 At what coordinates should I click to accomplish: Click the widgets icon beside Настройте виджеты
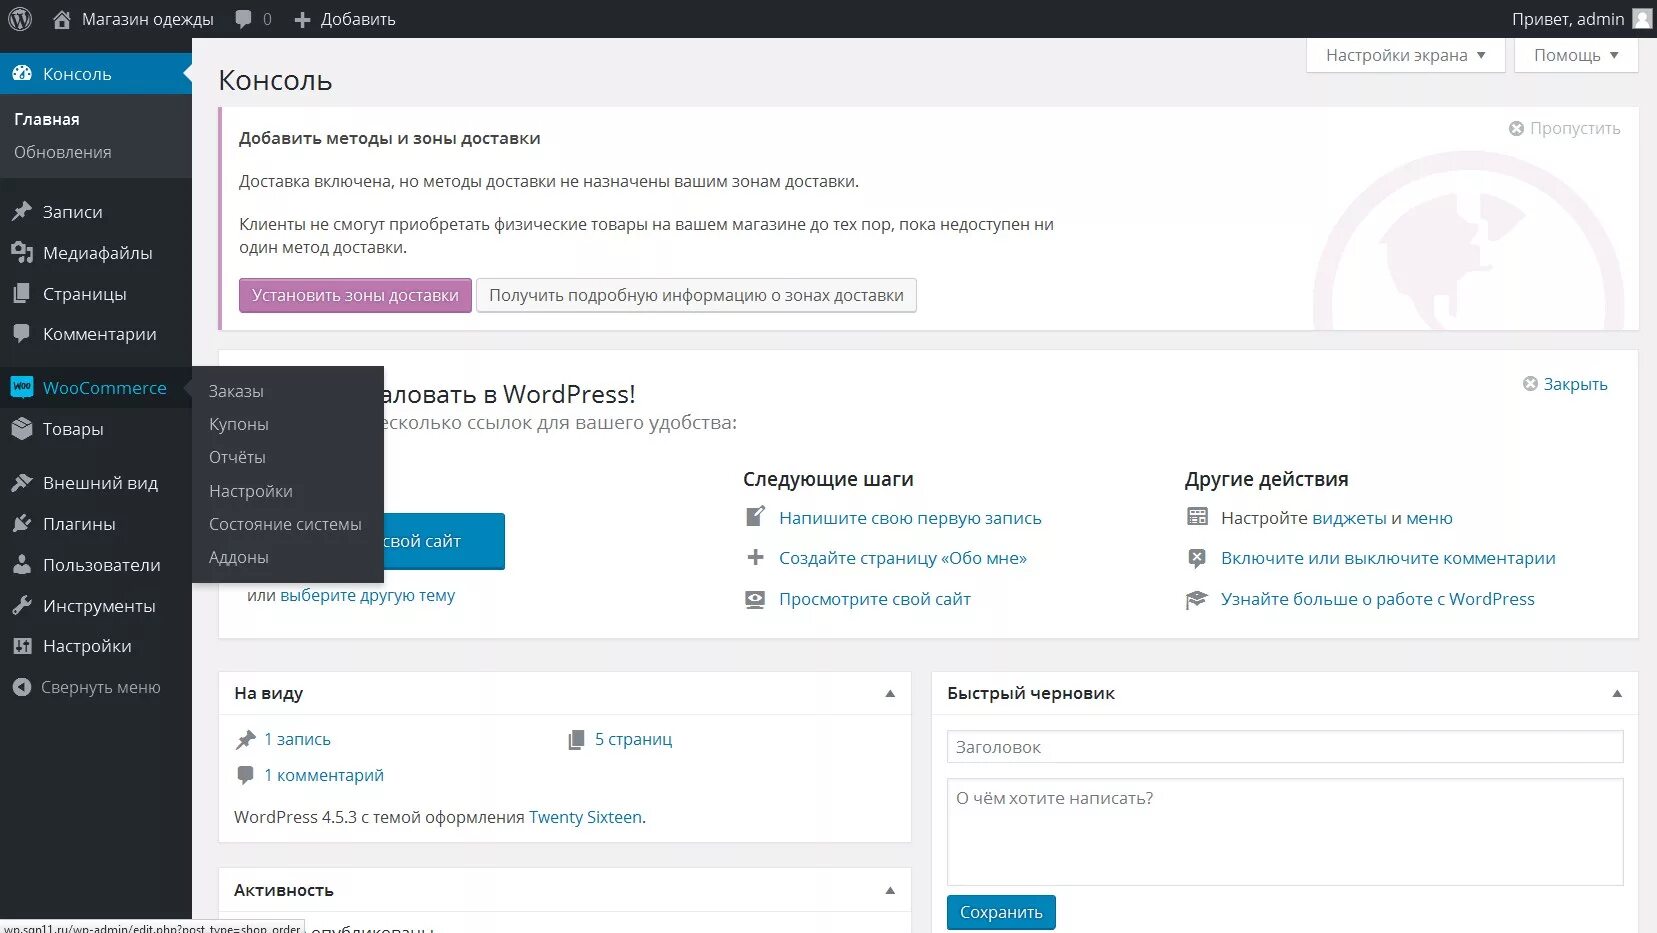(x=1197, y=517)
